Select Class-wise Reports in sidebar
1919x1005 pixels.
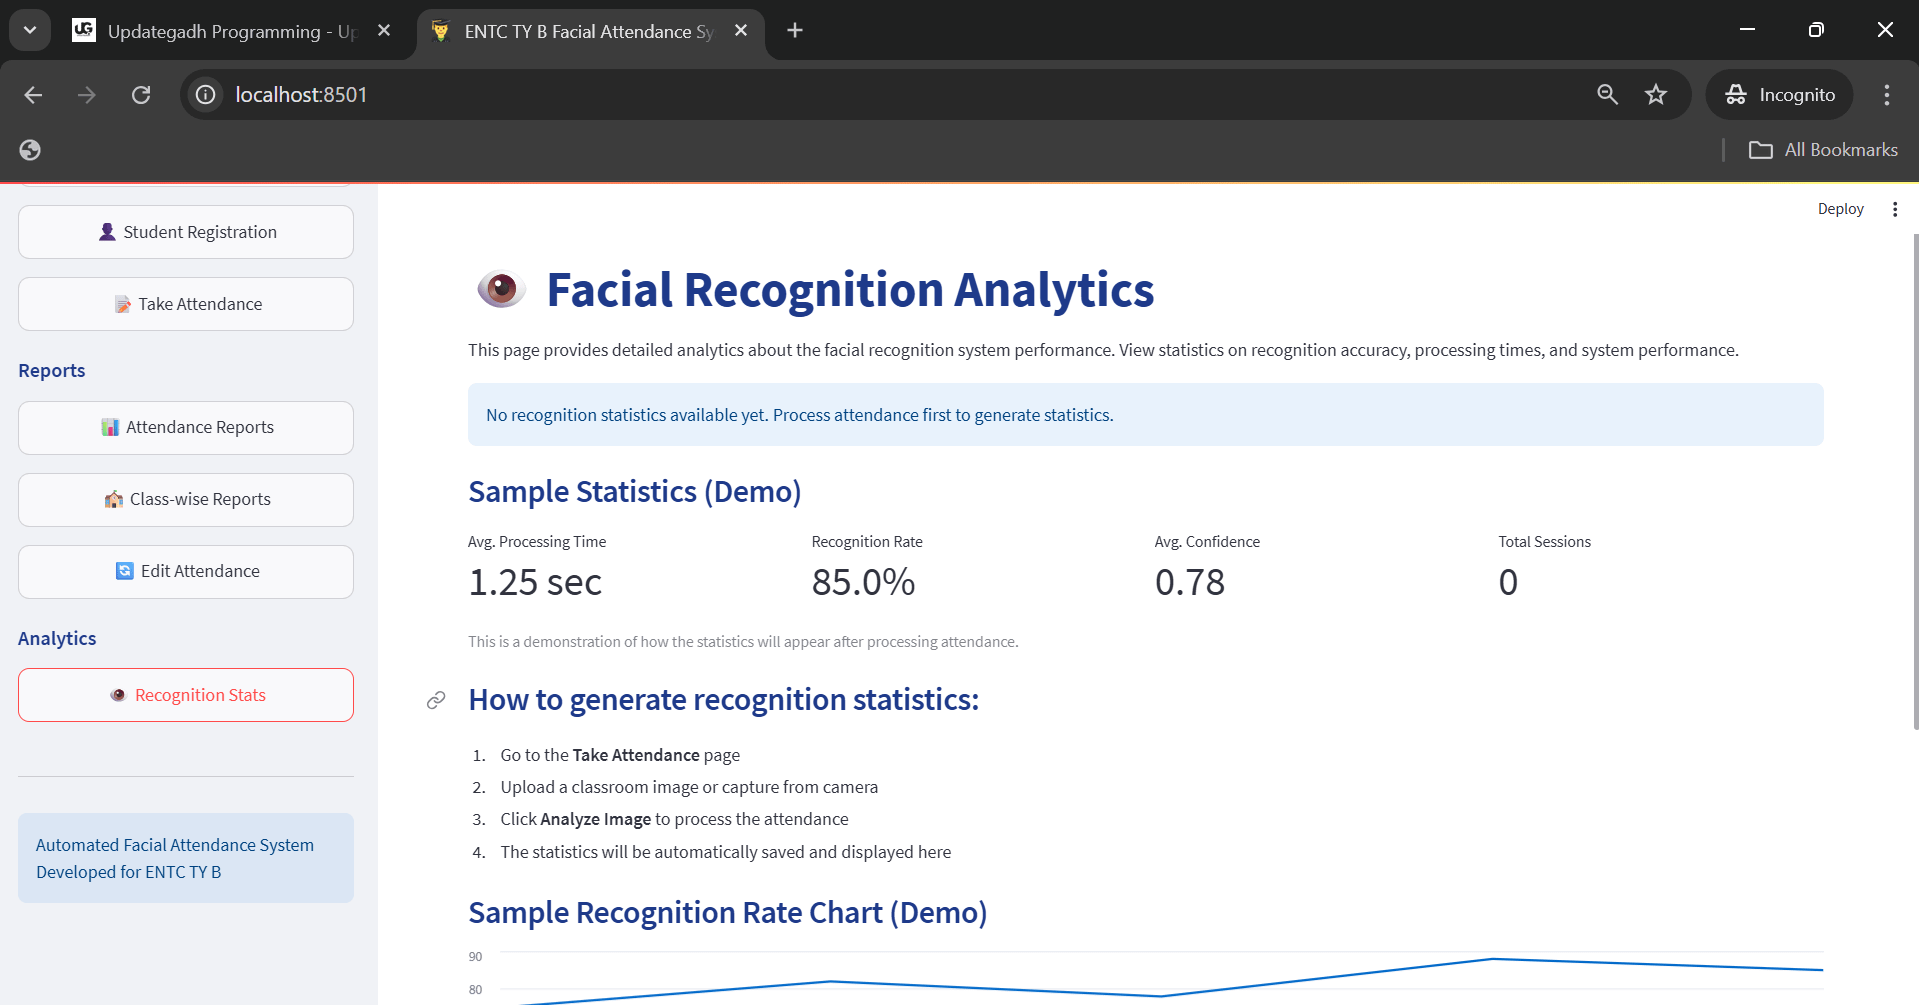point(186,500)
